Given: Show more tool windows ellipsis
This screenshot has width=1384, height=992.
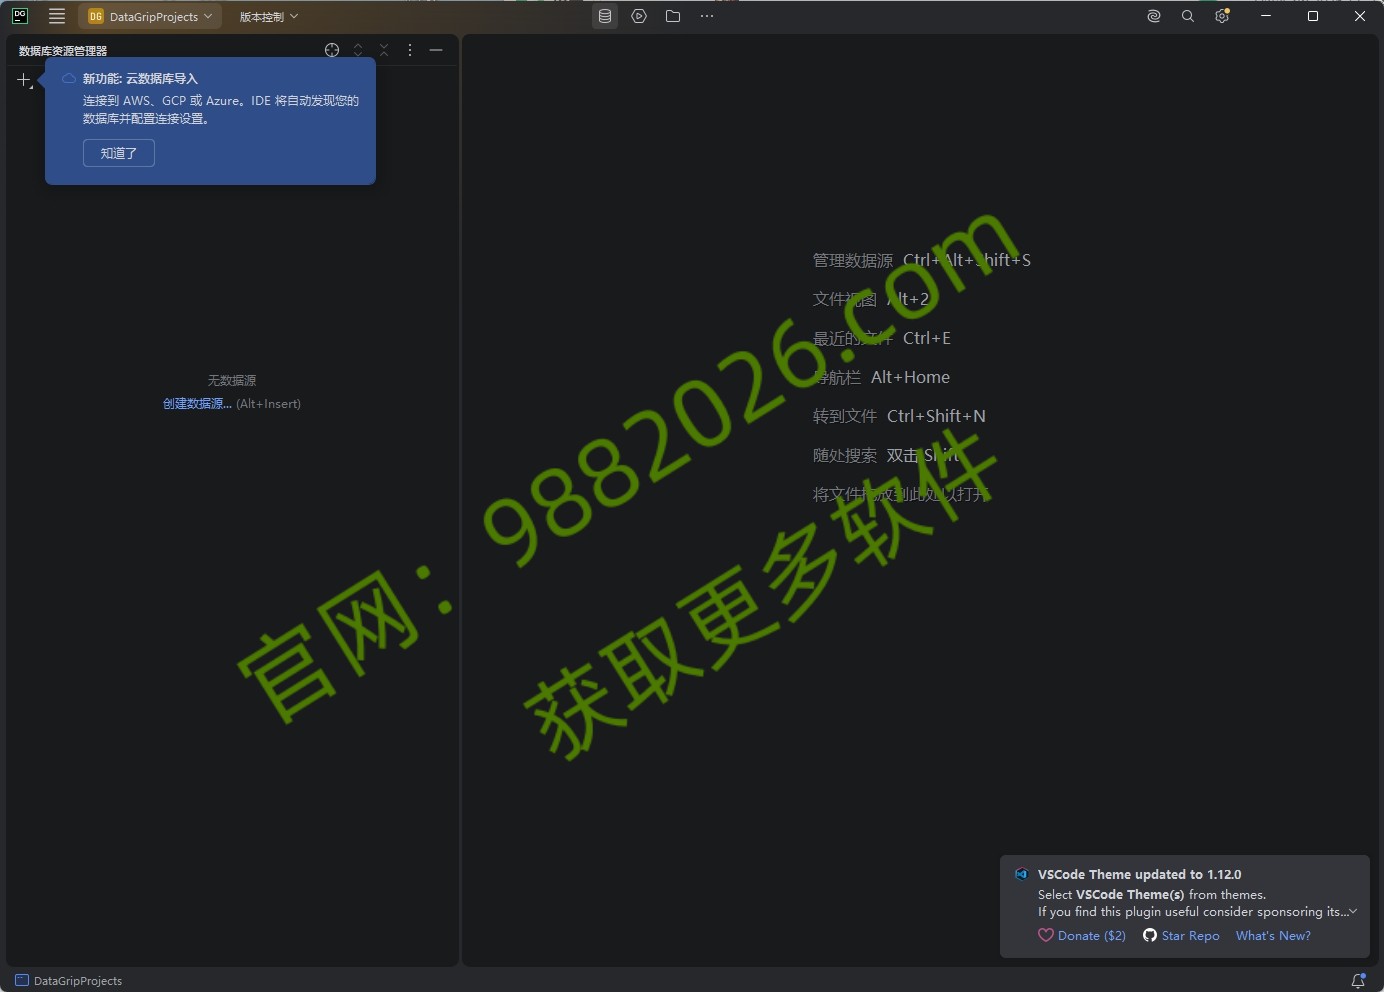Looking at the screenshot, I should point(707,16).
